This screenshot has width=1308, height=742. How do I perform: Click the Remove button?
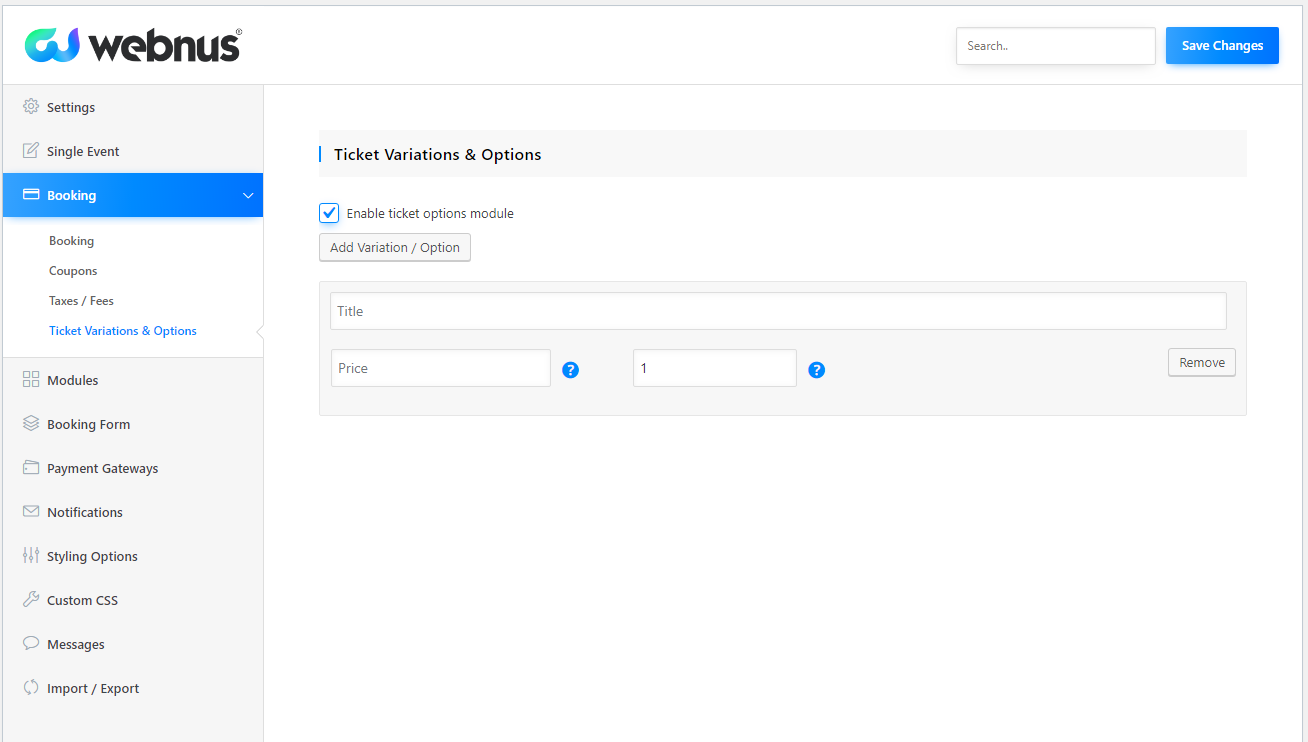pos(1202,362)
